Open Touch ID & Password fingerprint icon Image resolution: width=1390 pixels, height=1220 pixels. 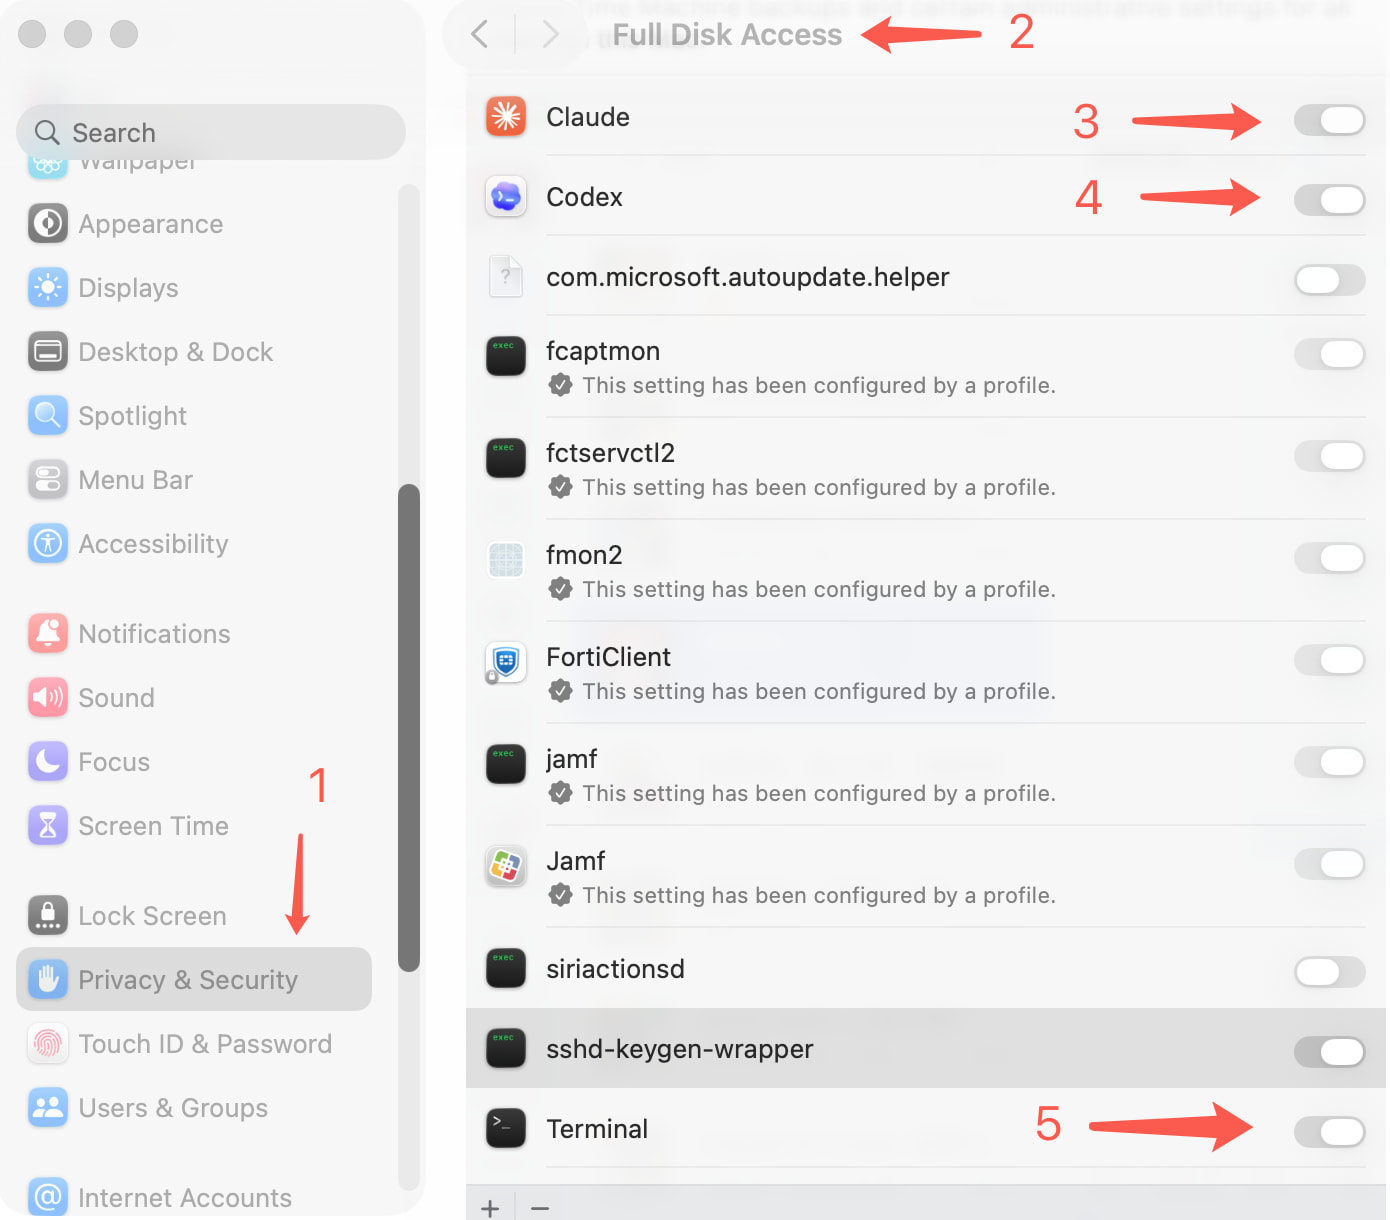coord(48,1043)
